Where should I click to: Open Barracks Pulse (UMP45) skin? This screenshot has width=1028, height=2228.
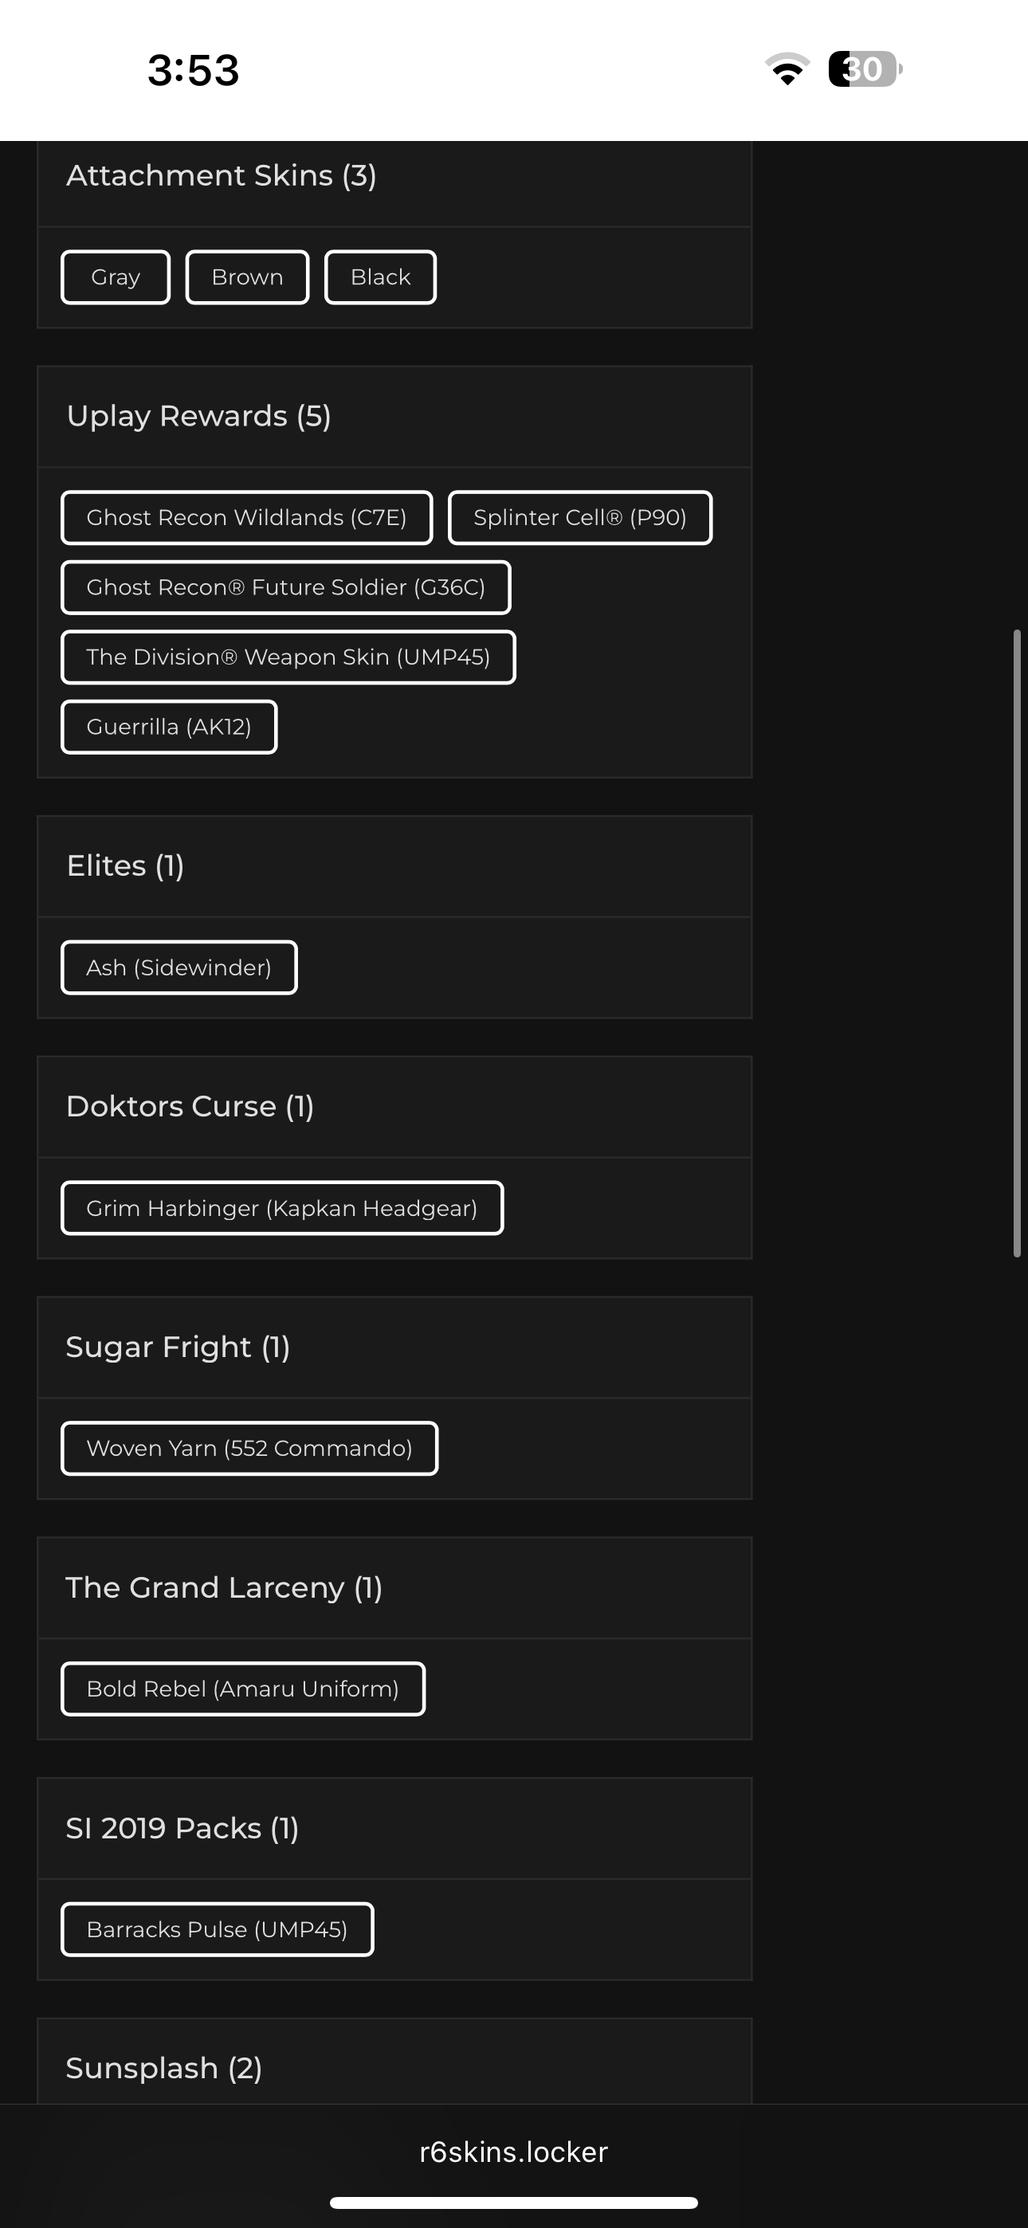point(217,1929)
